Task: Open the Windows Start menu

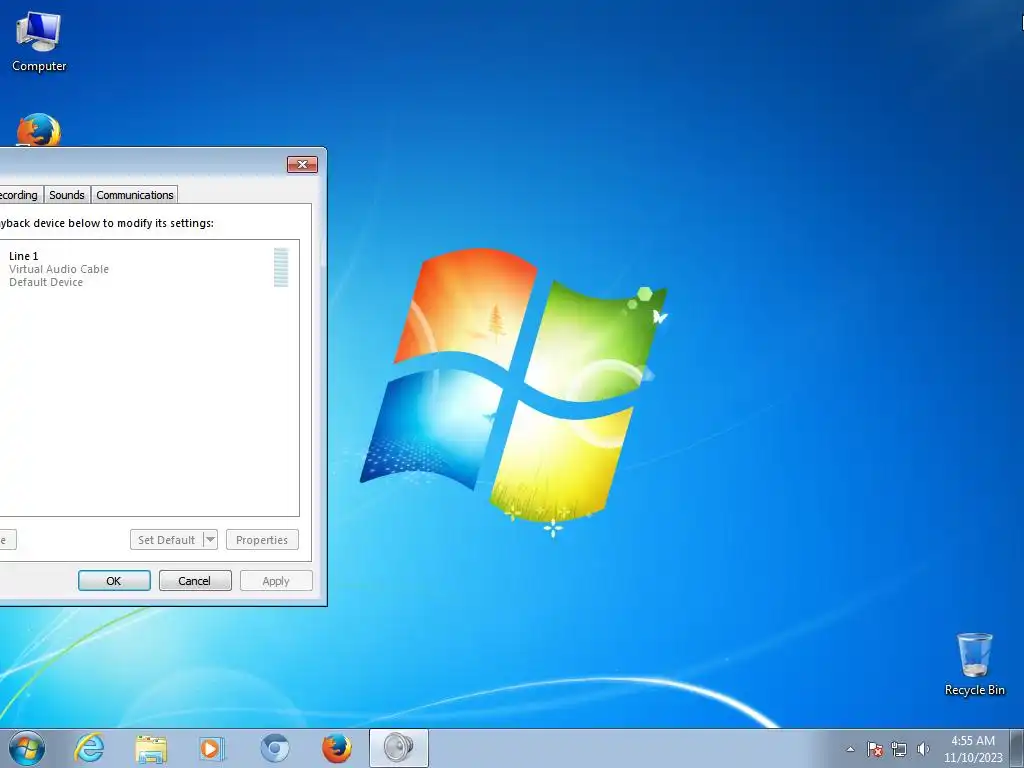Action: point(27,748)
